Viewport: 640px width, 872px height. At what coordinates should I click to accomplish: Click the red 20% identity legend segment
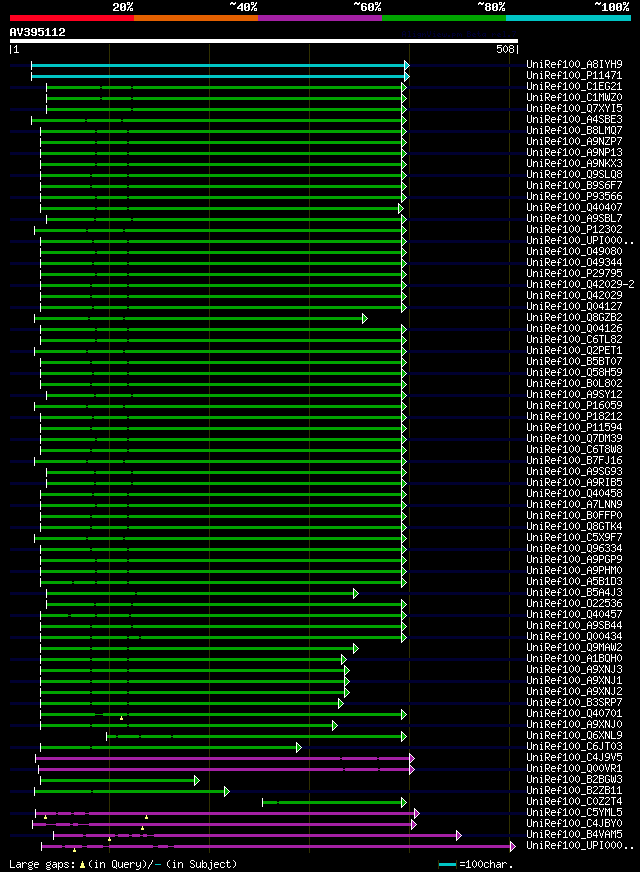(x=72, y=18)
